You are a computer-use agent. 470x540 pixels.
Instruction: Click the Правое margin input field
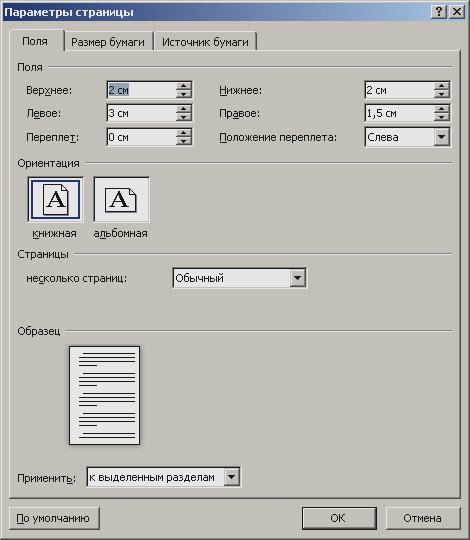[x=399, y=113]
